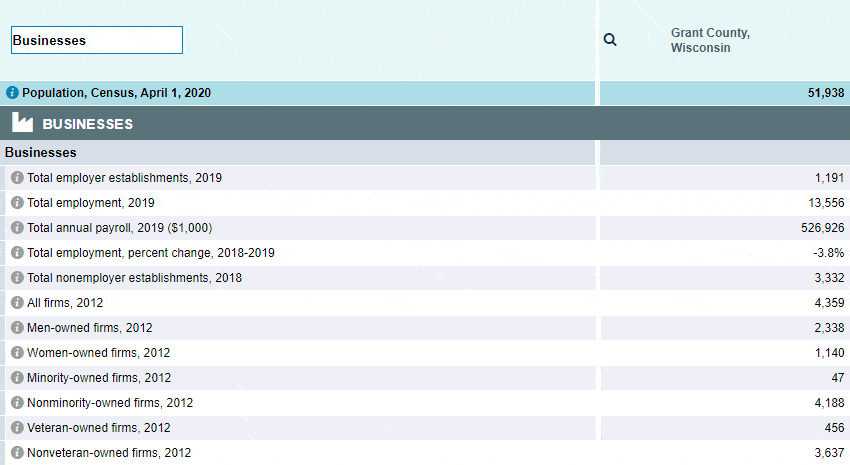Open the Businesses topic selector box
Viewport: 850px width, 465px height.
coord(96,40)
